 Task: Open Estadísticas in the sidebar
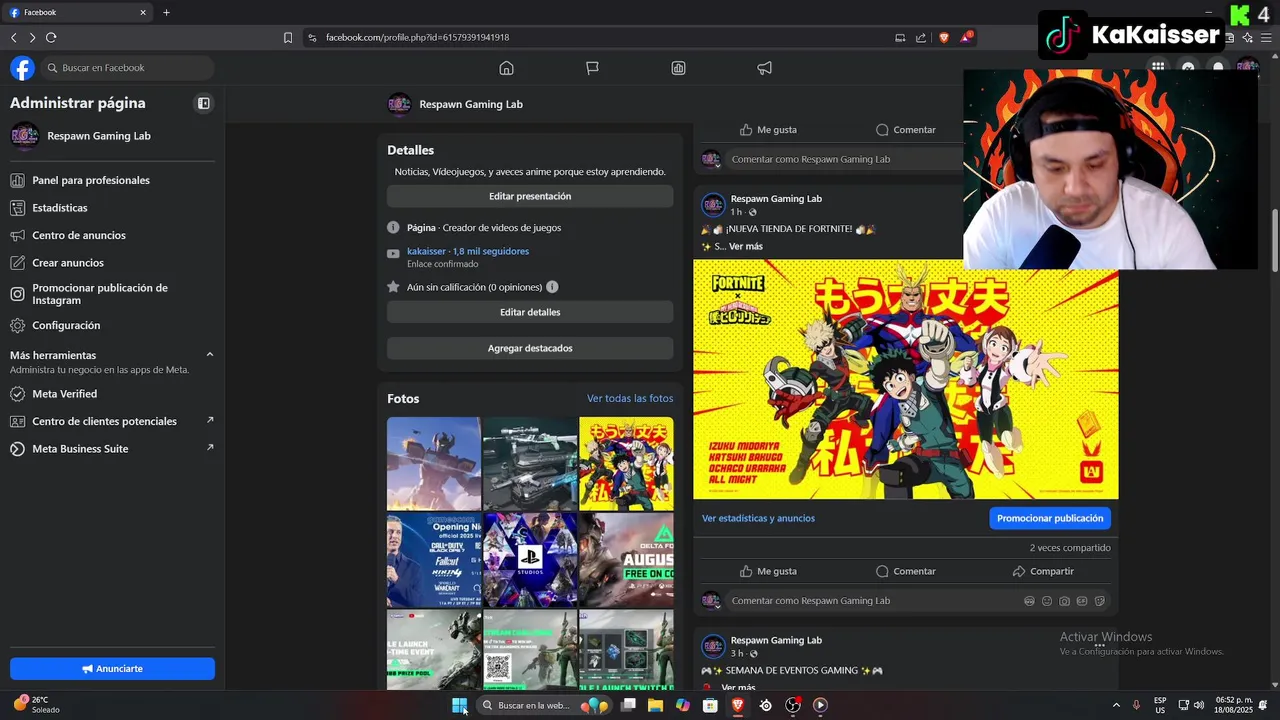(60, 208)
